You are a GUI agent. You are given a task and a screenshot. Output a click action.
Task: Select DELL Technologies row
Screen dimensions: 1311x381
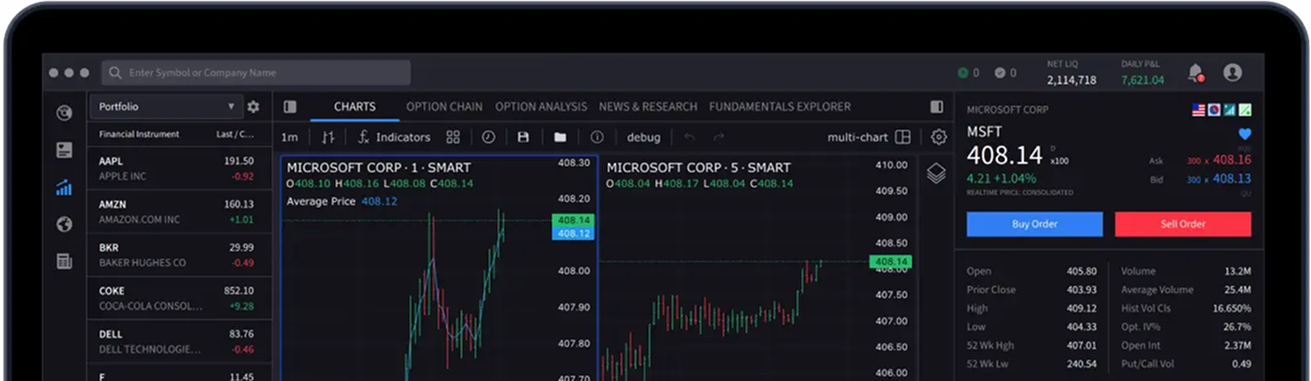tap(178, 341)
